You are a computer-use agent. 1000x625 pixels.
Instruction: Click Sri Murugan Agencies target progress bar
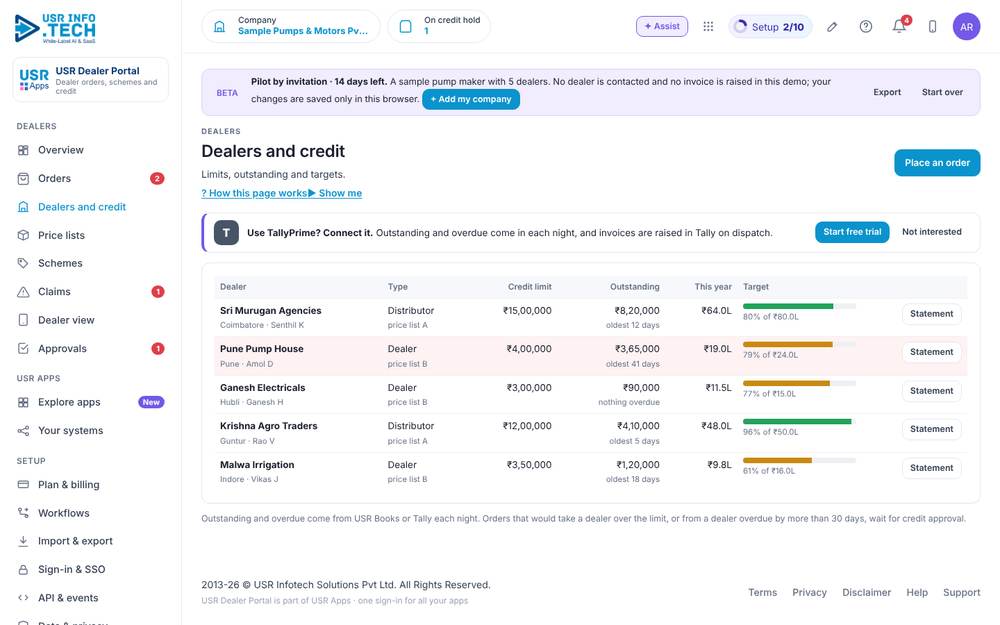[799, 306]
